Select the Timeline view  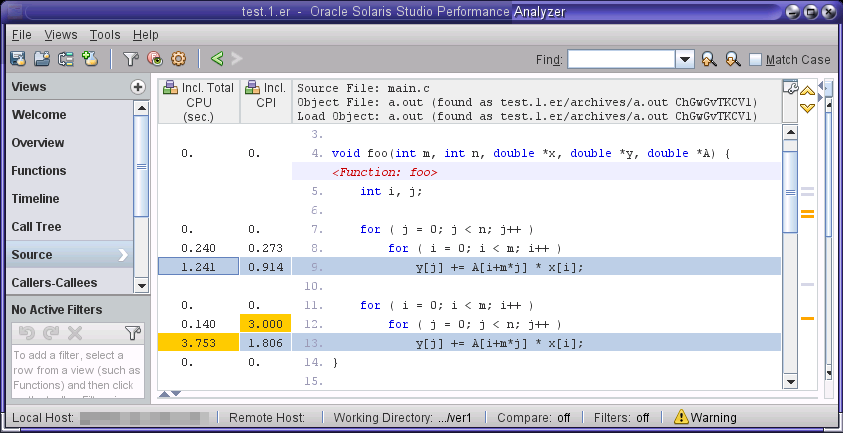click(x=69, y=198)
